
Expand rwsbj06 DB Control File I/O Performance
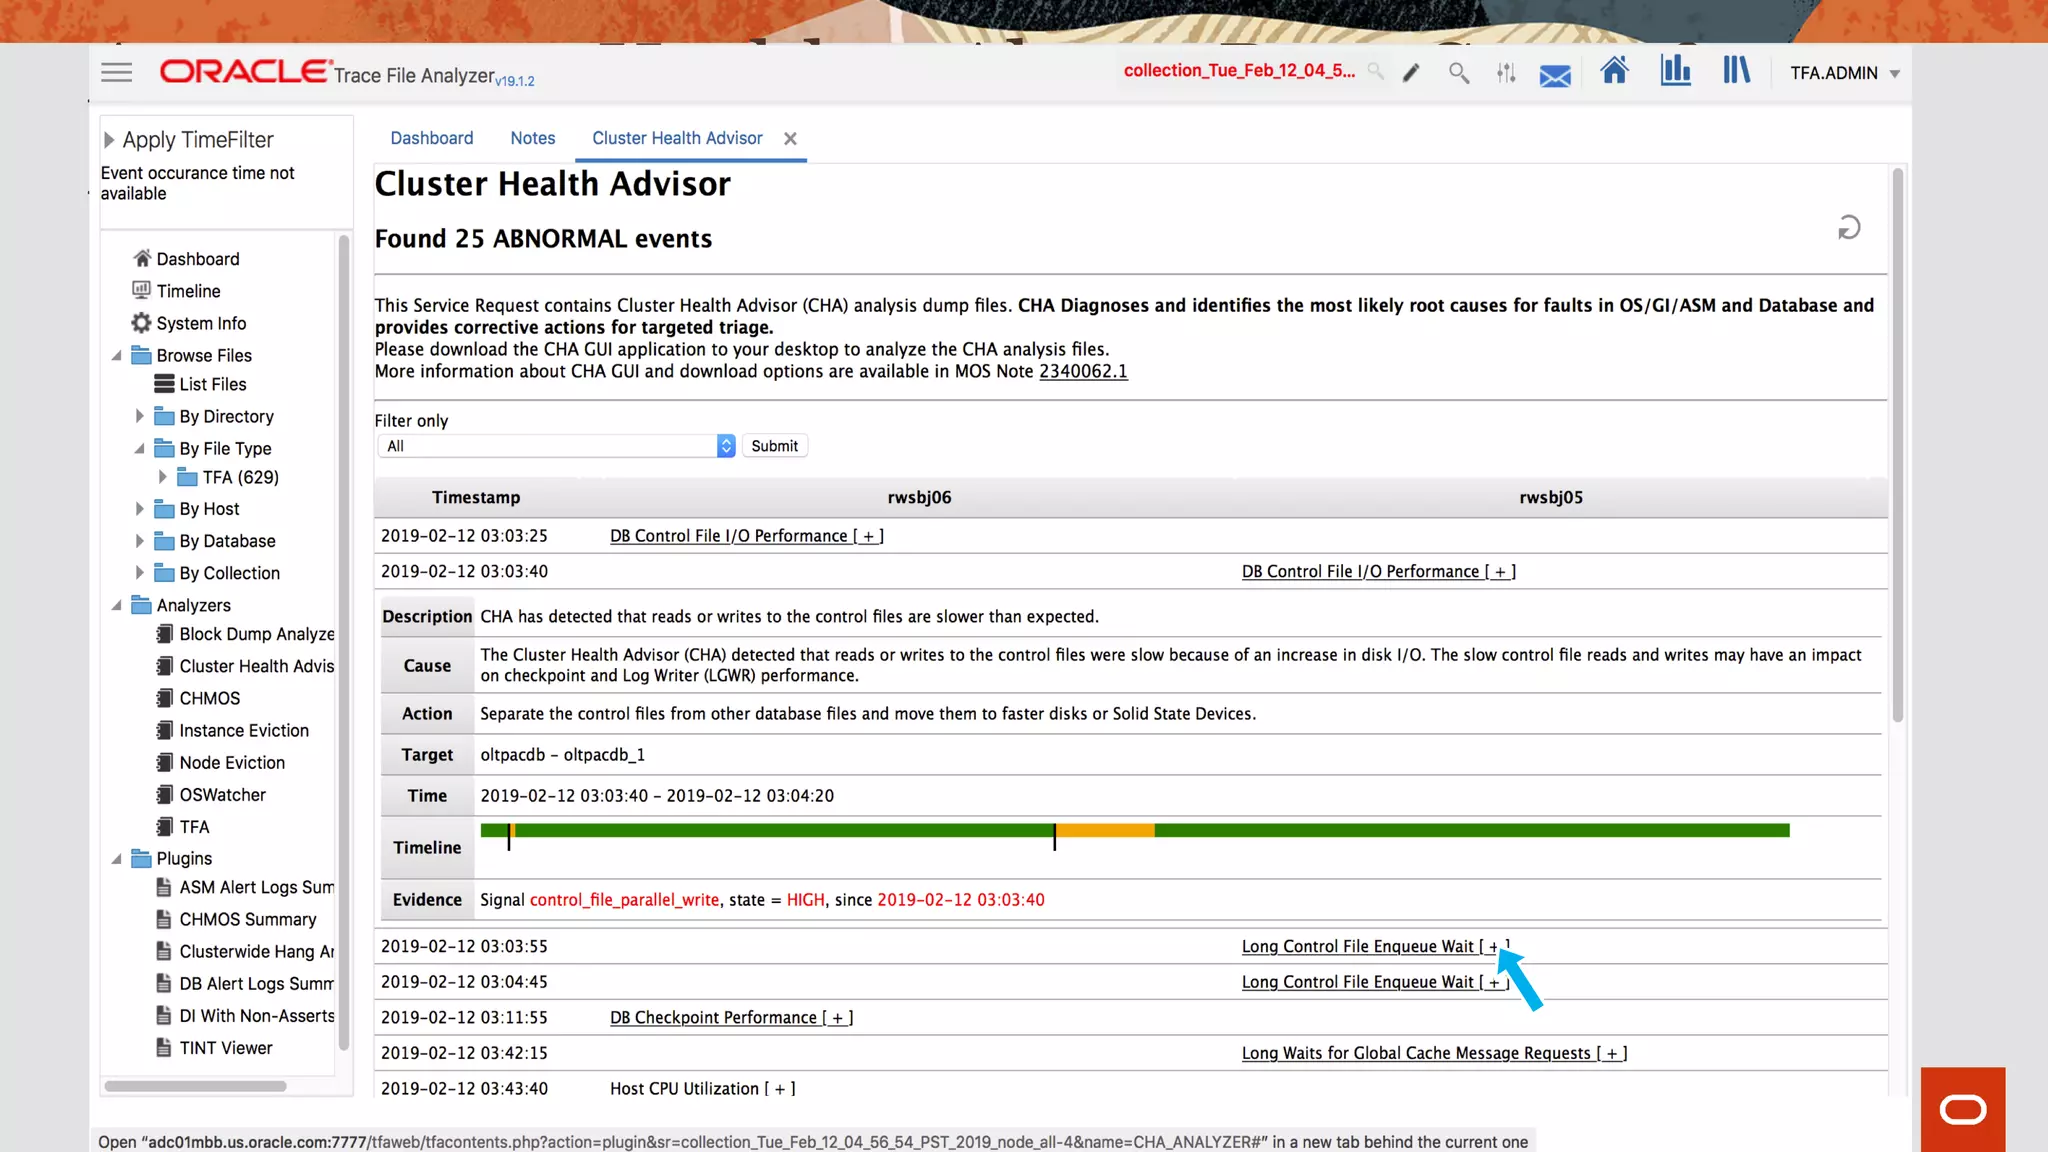747,536
